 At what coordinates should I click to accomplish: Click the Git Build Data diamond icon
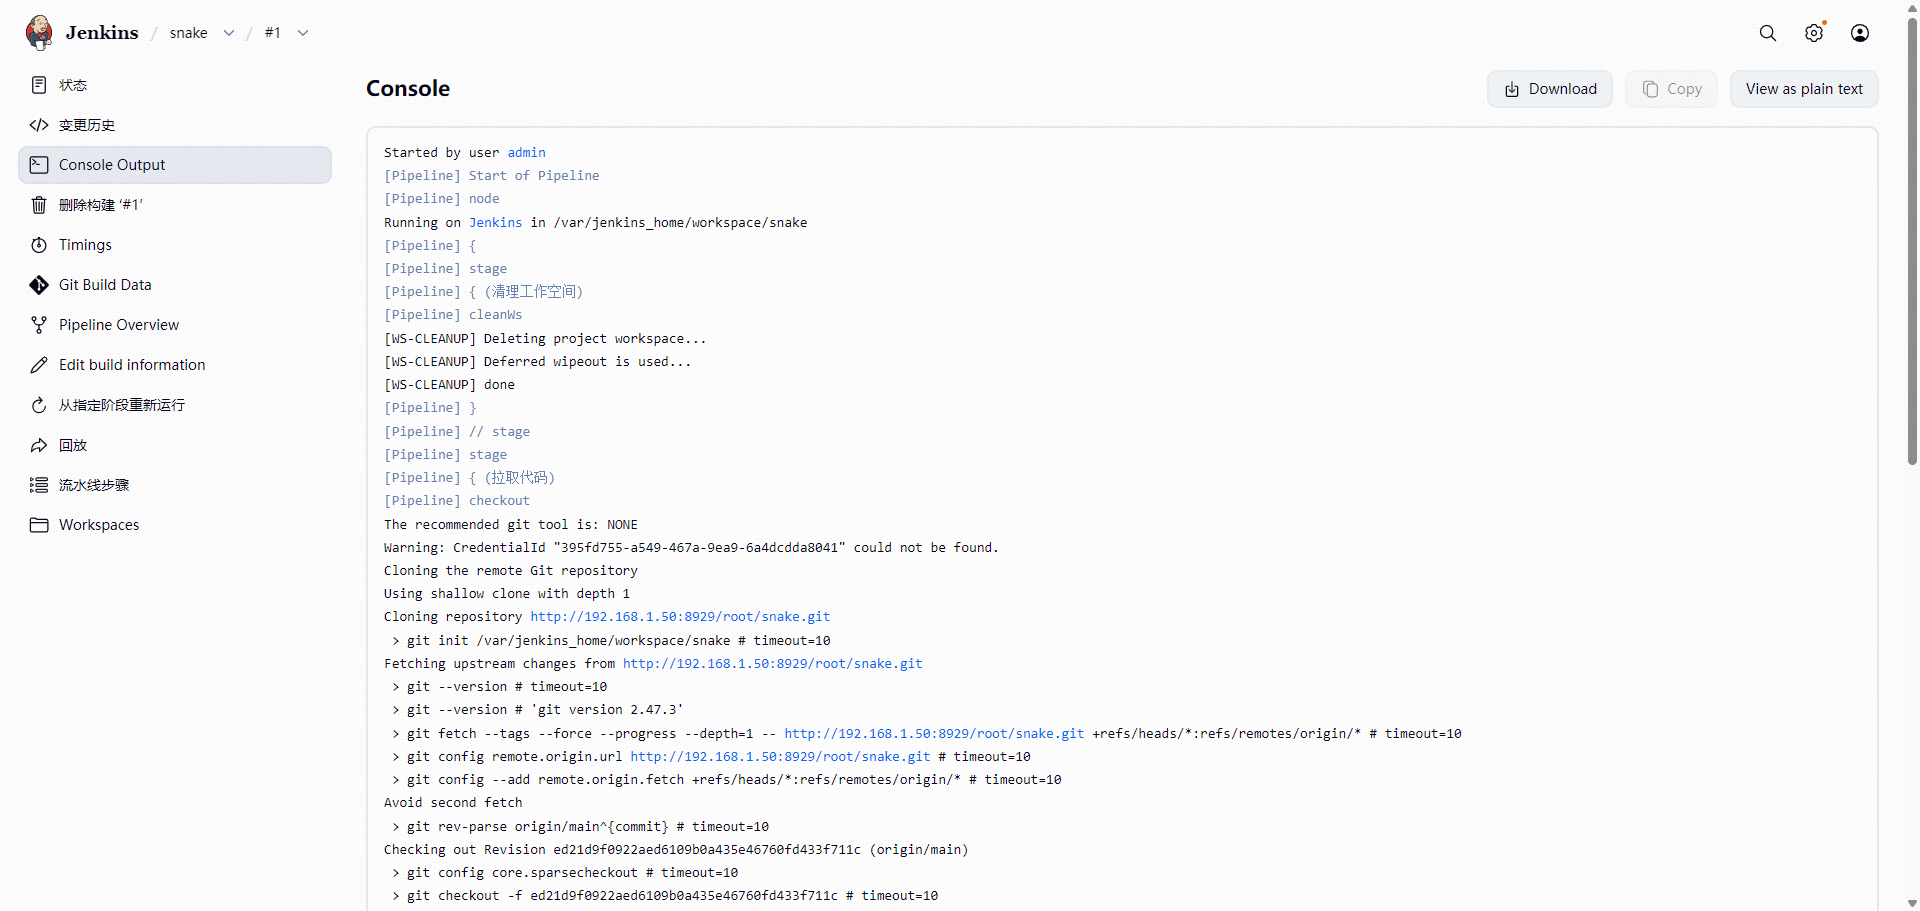39,285
